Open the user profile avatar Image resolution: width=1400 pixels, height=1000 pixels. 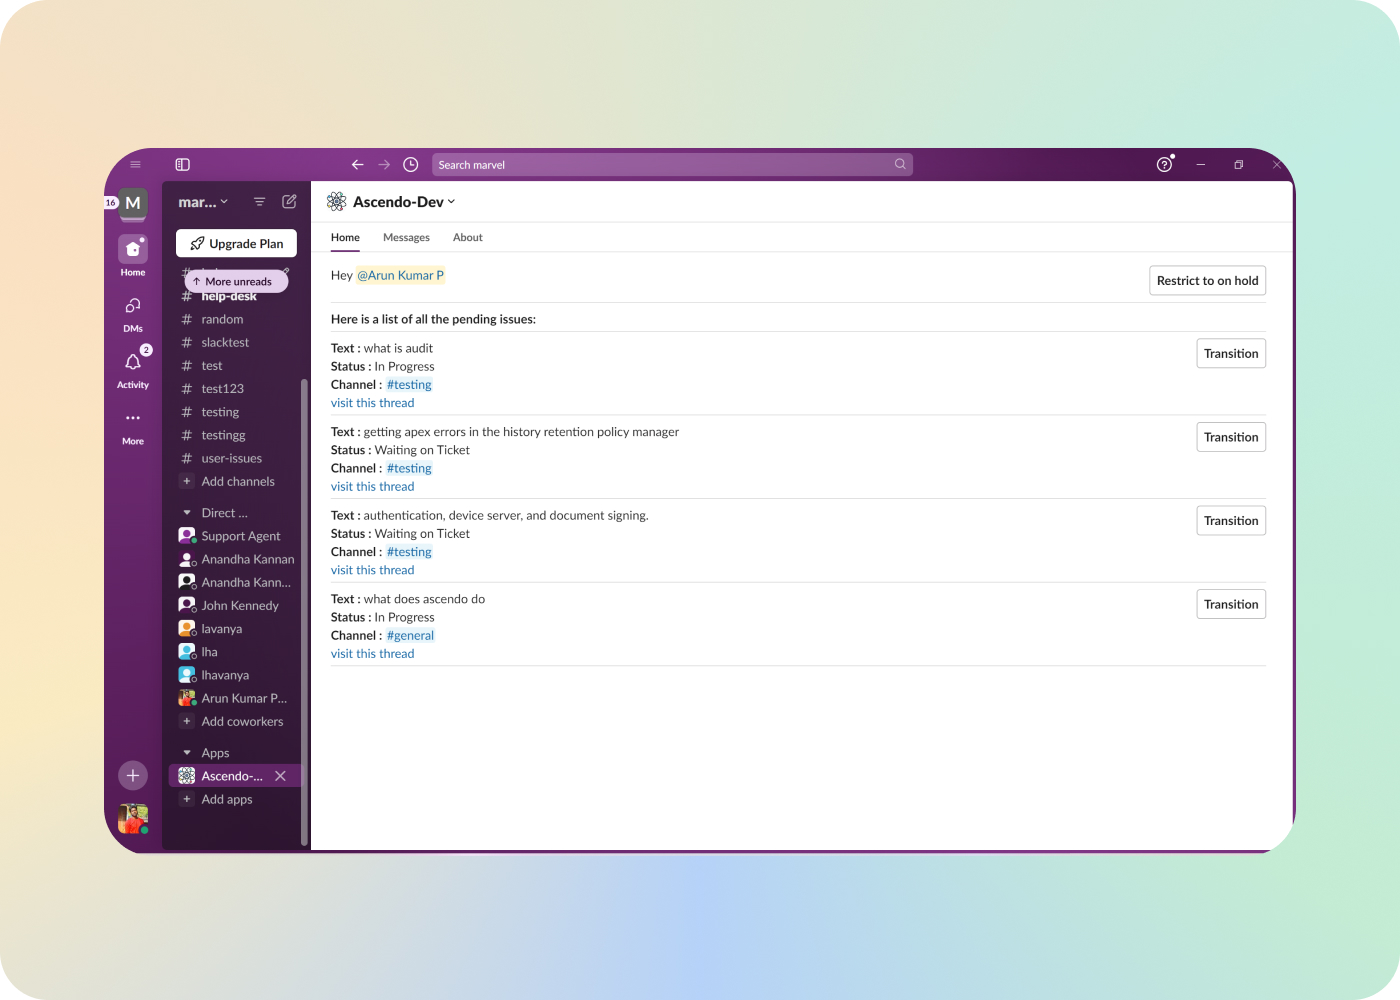click(133, 819)
